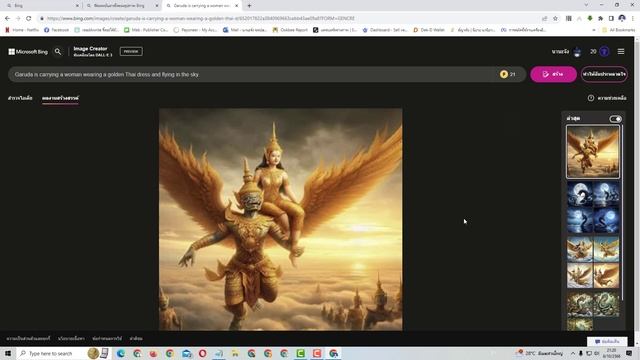Open the Opera icon in the taskbar
Viewport: 640px width, 360px height.
coord(202,353)
